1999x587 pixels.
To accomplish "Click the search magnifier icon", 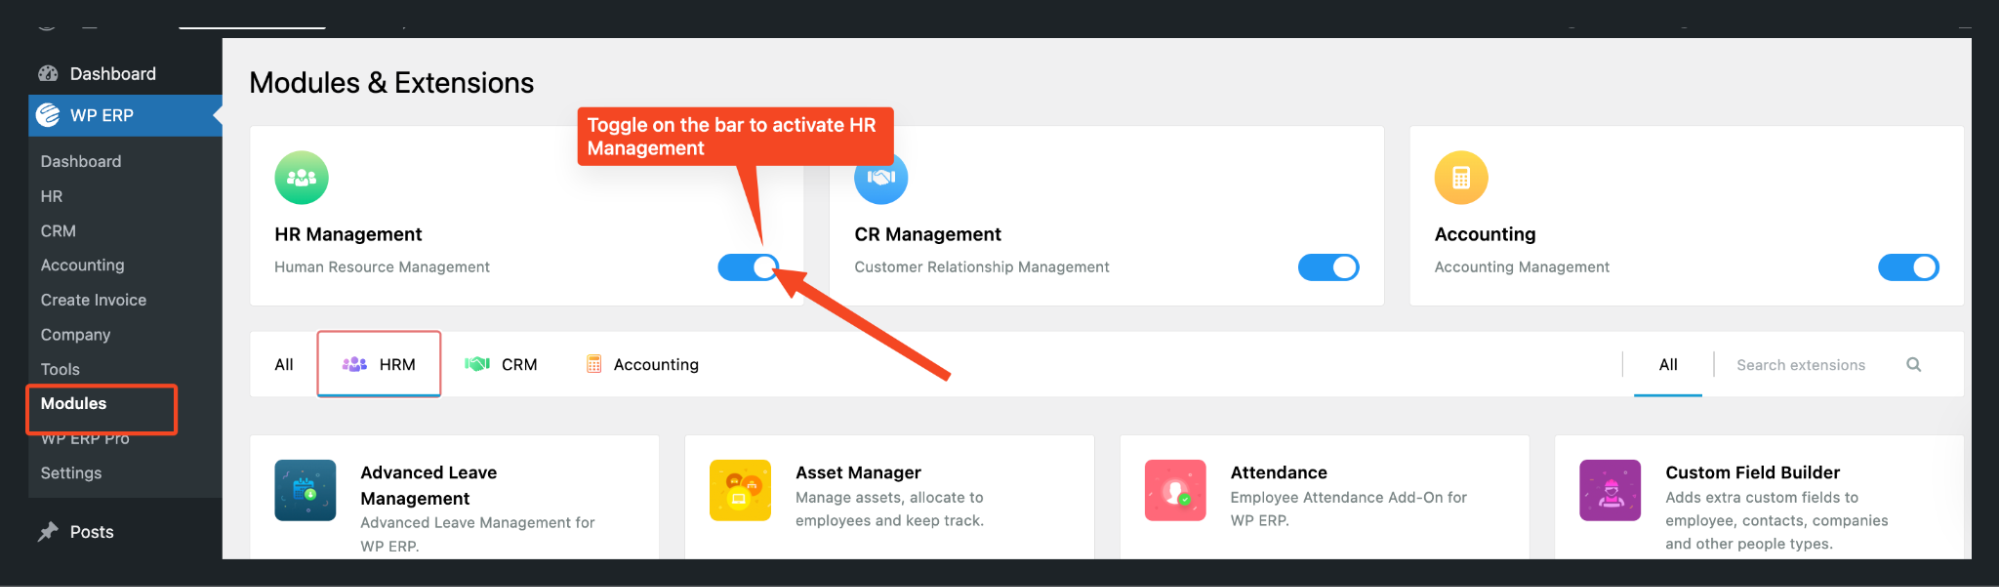I will point(1913,365).
